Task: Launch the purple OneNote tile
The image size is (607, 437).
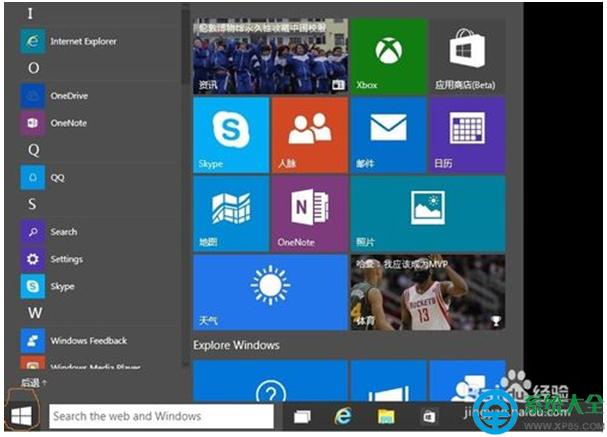Action: (x=310, y=214)
